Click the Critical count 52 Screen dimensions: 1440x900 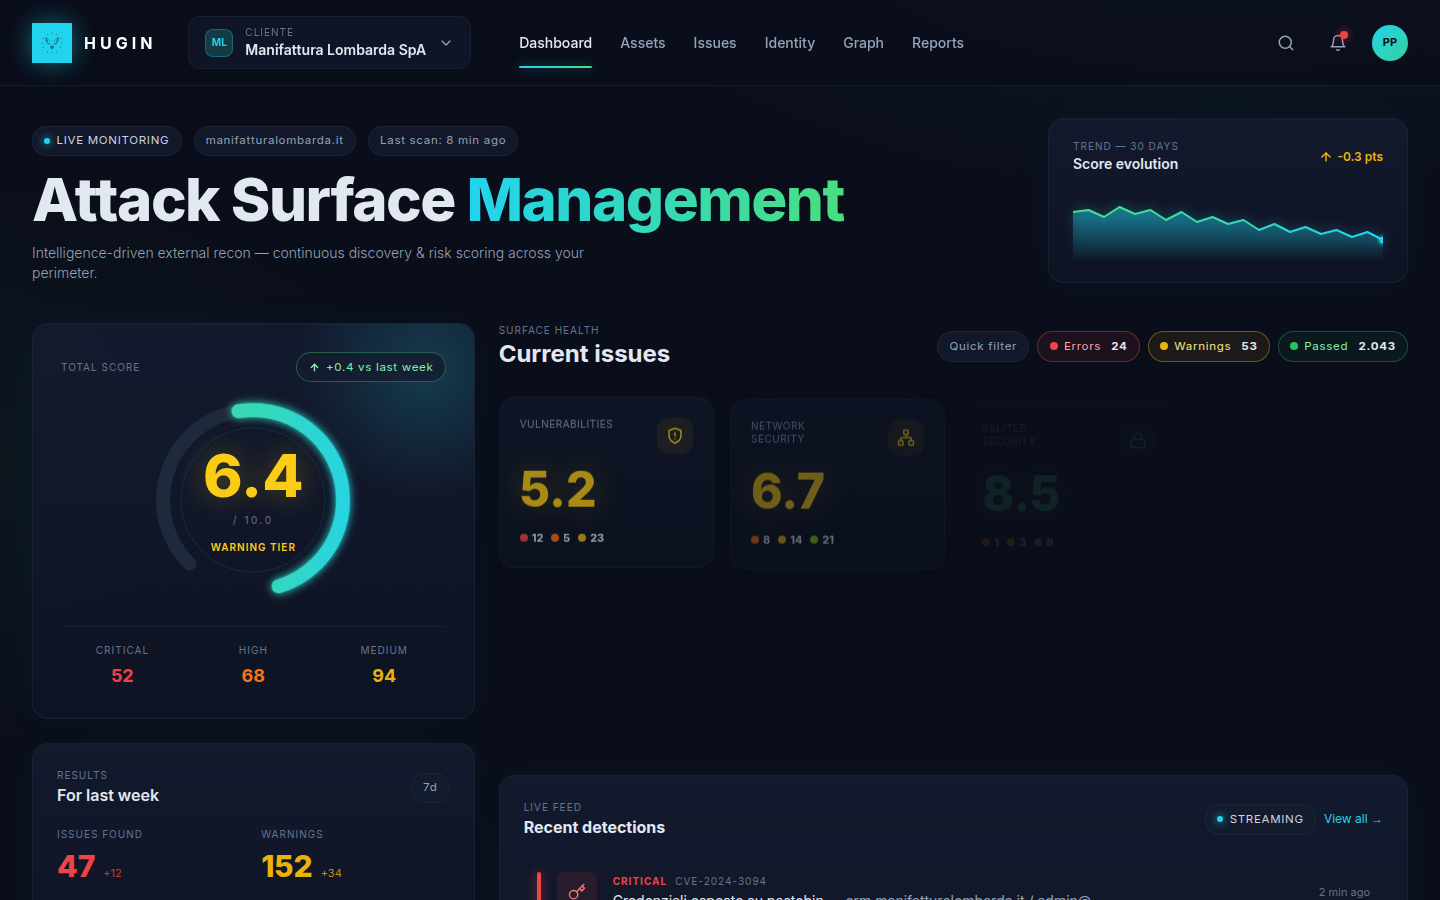click(x=122, y=676)
